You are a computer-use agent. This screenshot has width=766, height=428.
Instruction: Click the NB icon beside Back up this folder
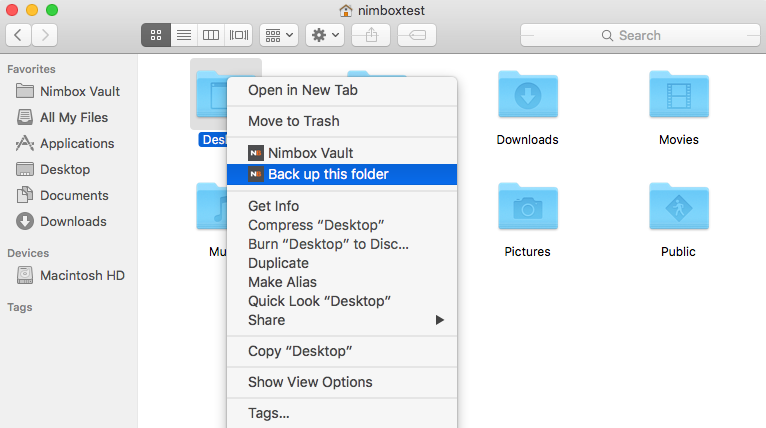point(256,174)
